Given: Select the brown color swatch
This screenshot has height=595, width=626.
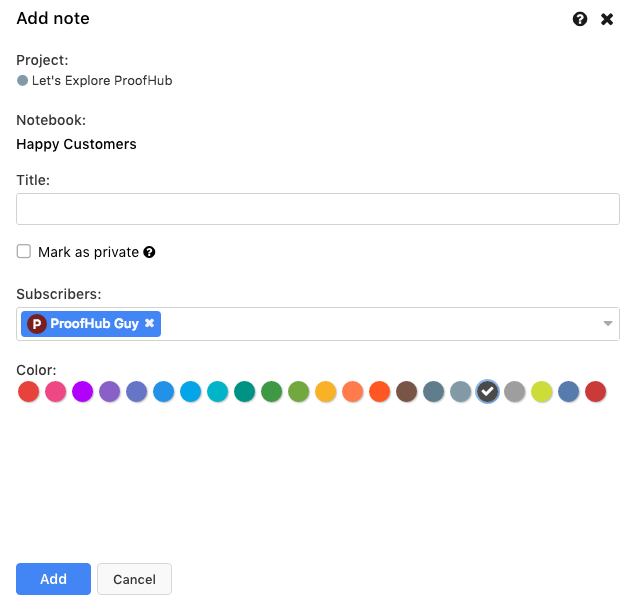Looking at the screenshot, I should point(407,391).
